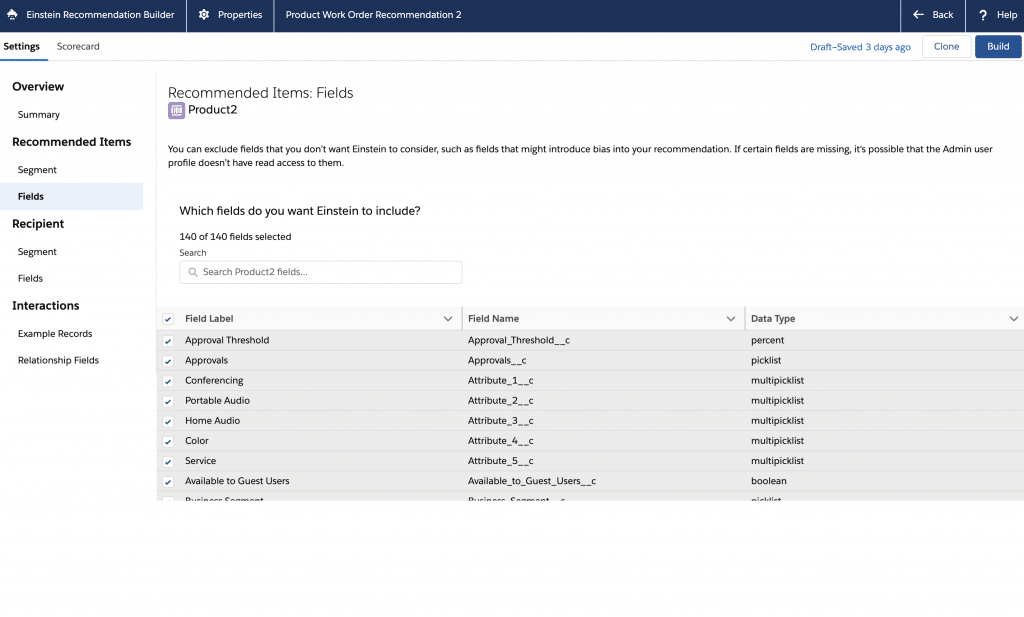Uncheck the Approval Threshold field checkbox
The width and height of the screenshot is (1024, 617).
[168, 341]
